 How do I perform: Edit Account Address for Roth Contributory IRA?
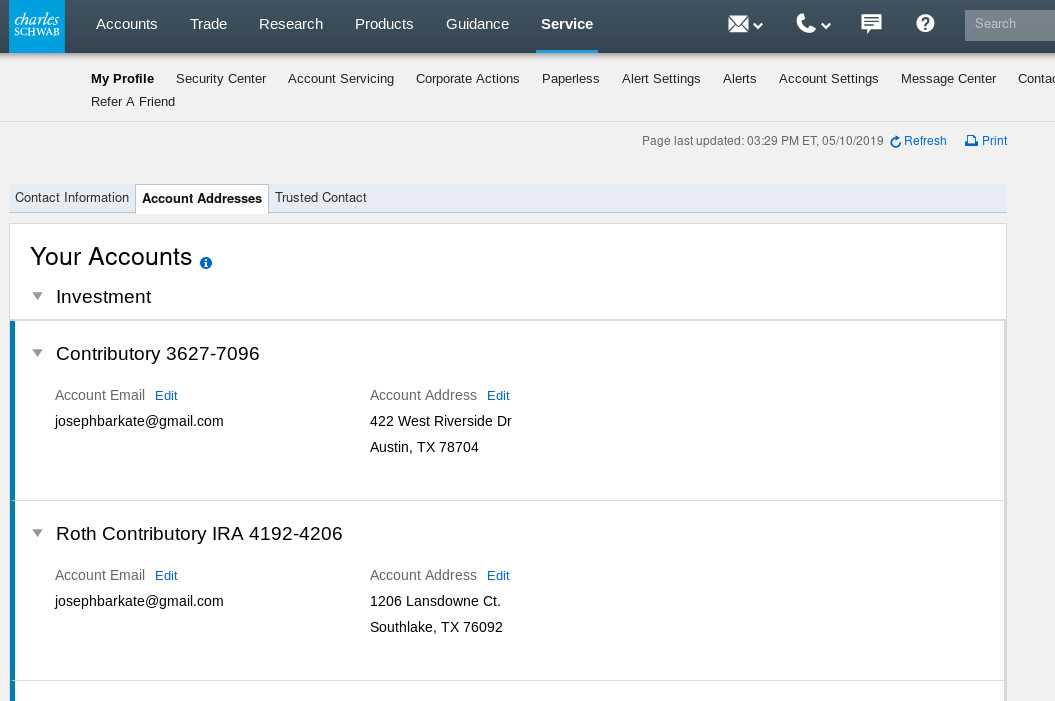(498, 576)
